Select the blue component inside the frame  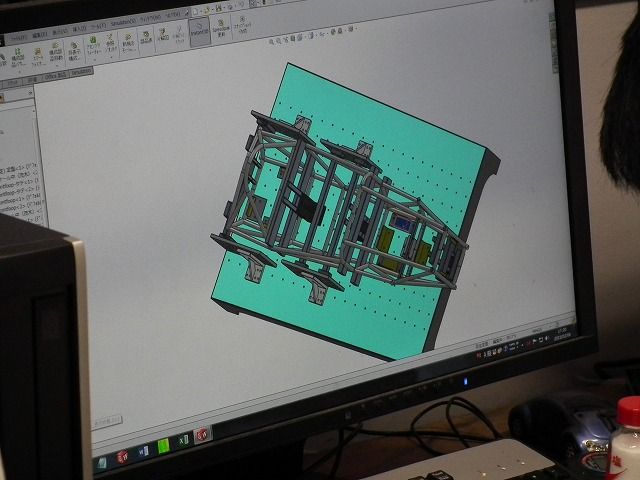pyautogui.click(x=402, y=223)
